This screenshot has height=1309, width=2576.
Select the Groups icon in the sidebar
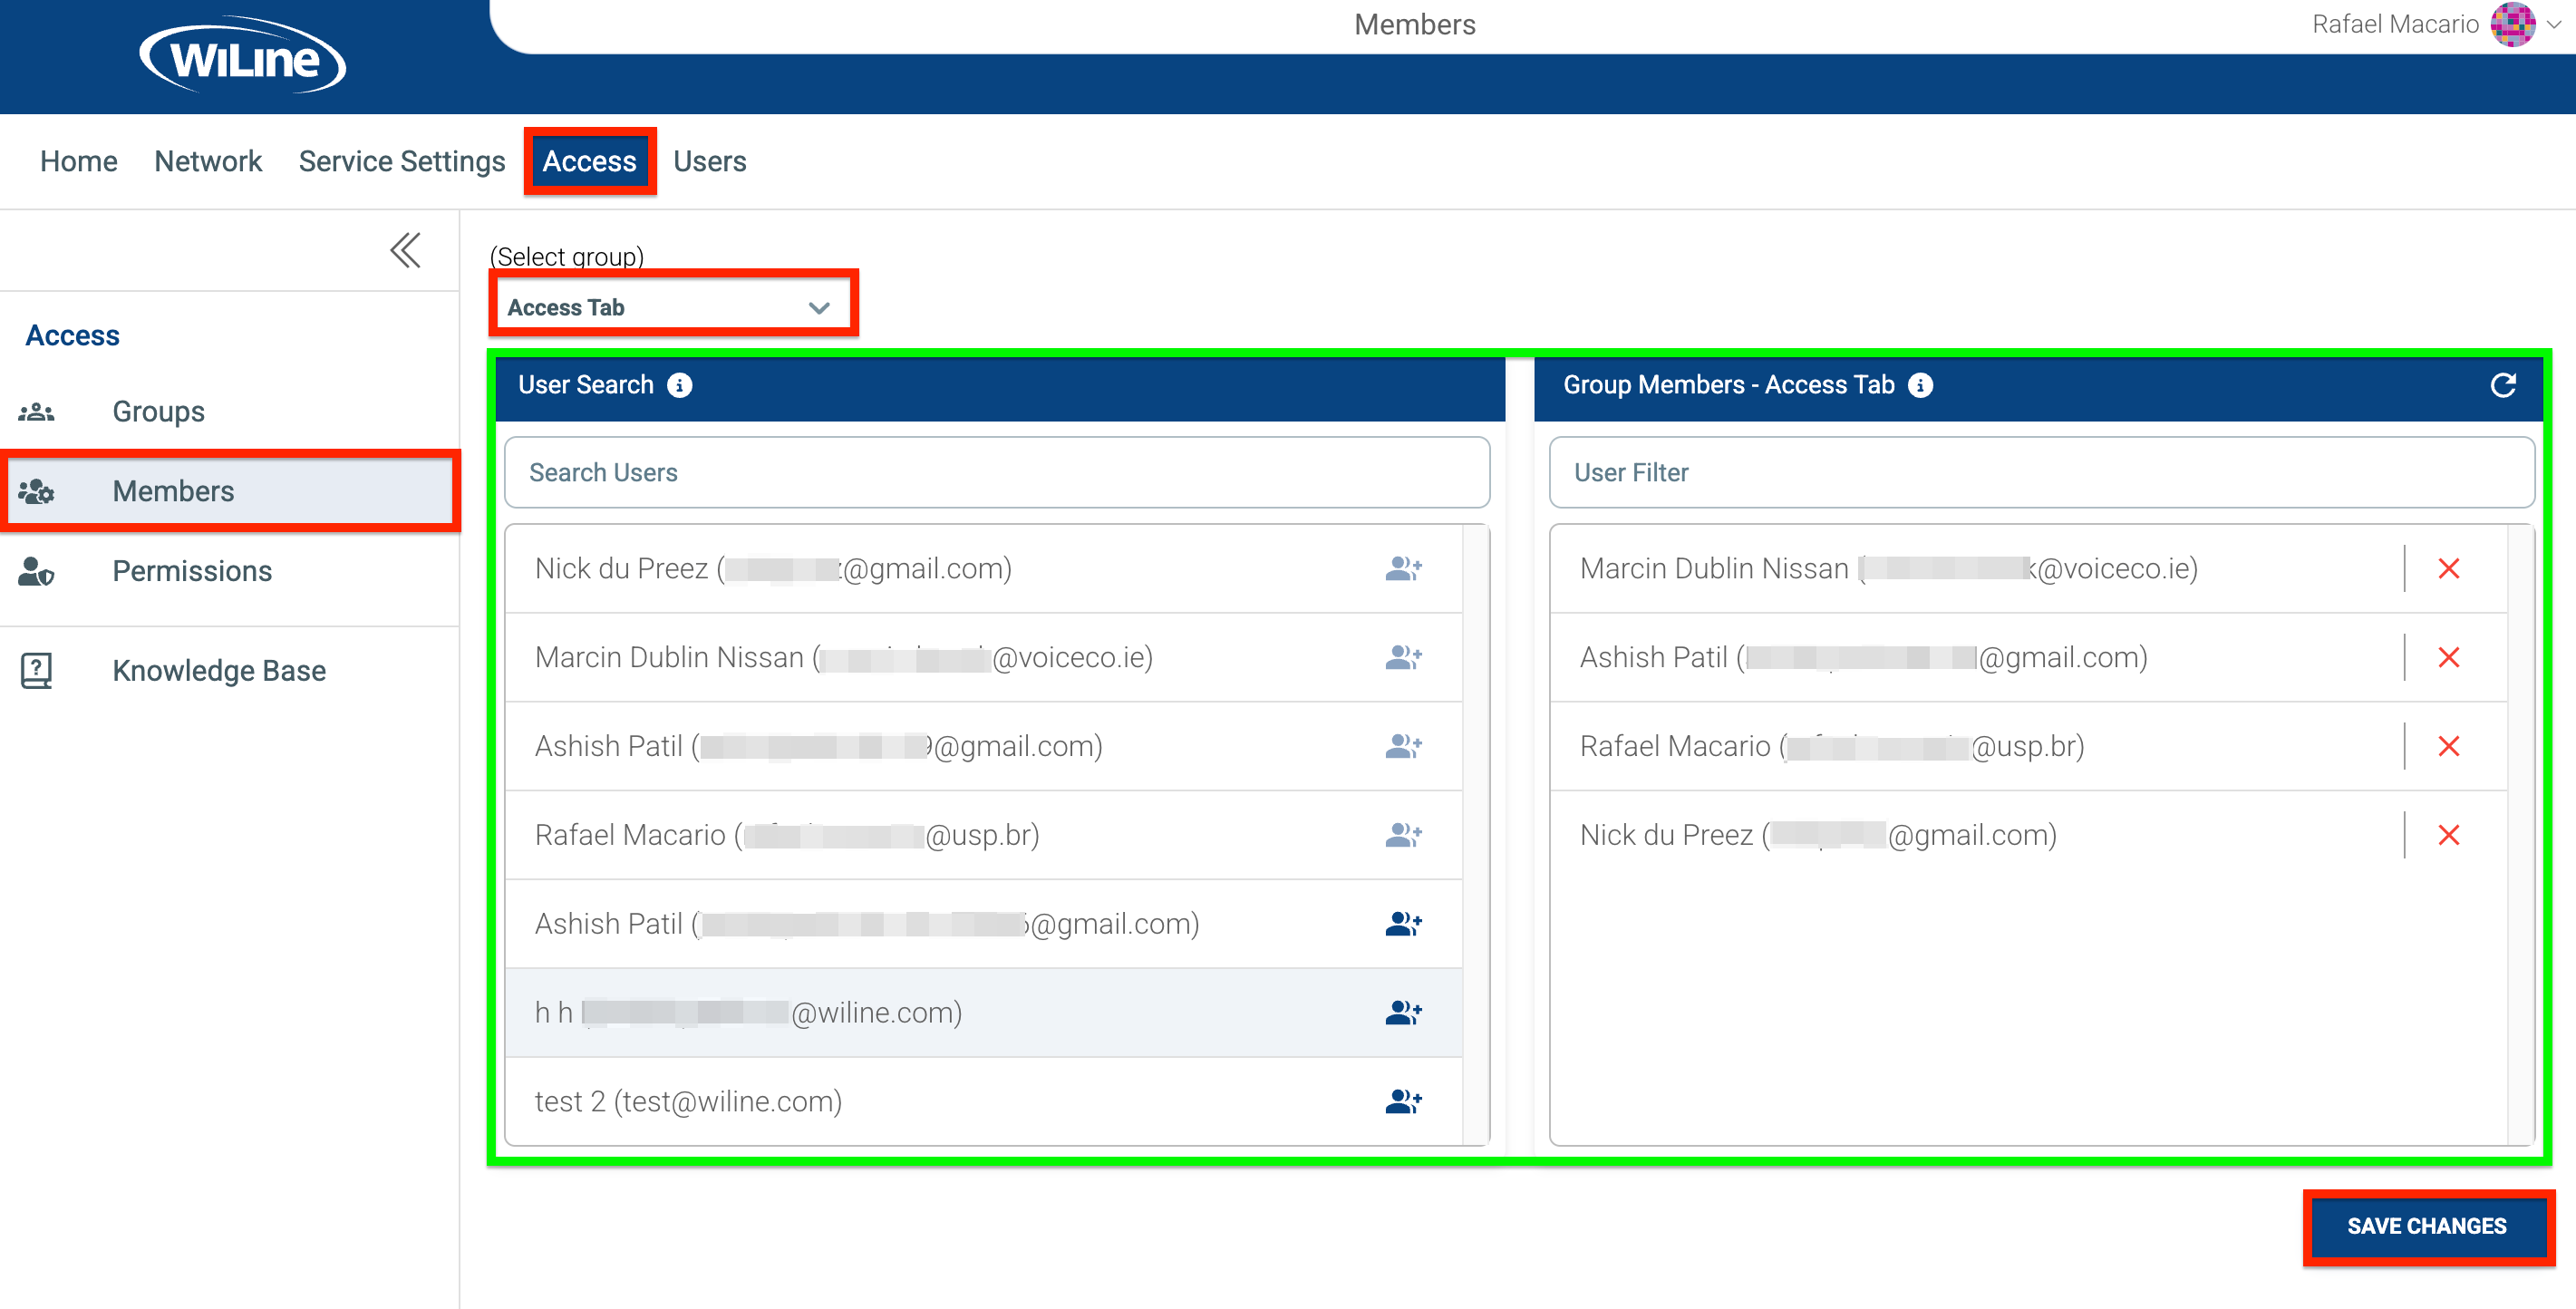click(x=36, y=411)
